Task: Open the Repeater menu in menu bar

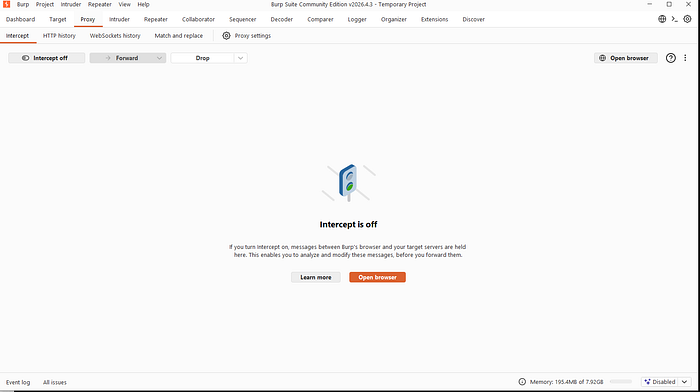Action: [x=100, y=4]
